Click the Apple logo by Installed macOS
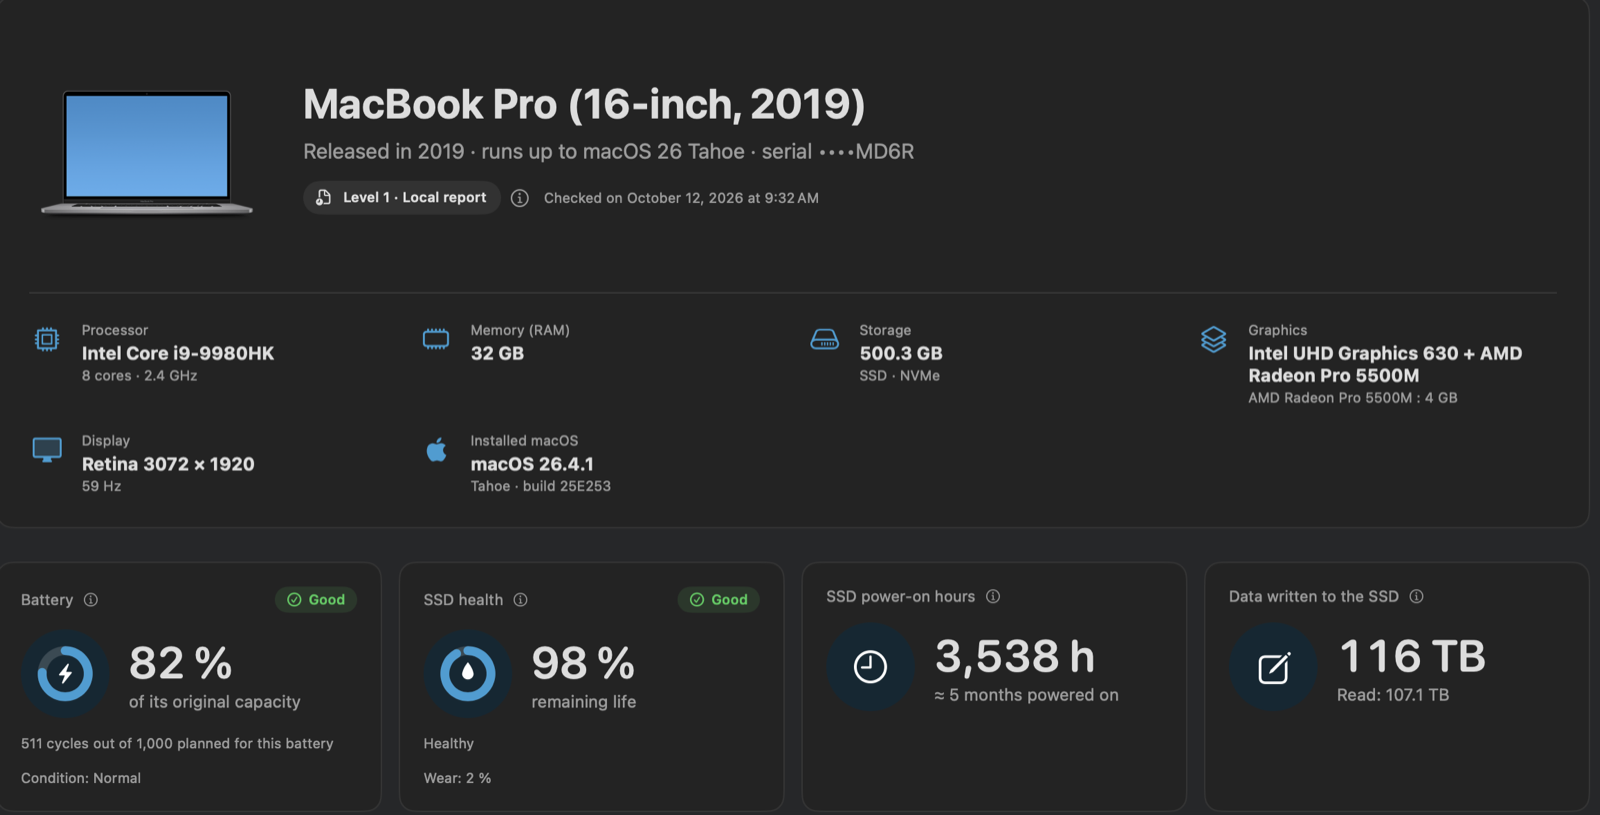1600x815 pixels. point(437,450)
